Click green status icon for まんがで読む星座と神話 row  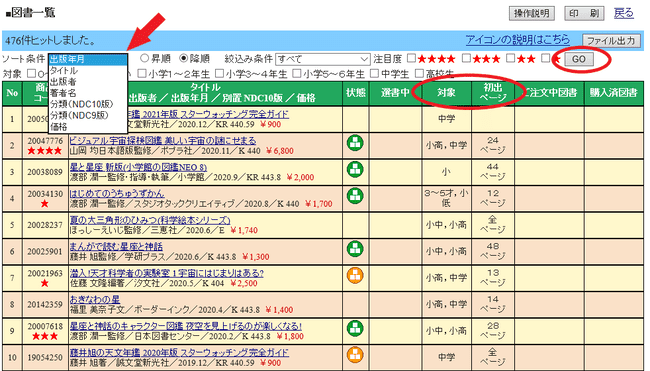(355, 249)
